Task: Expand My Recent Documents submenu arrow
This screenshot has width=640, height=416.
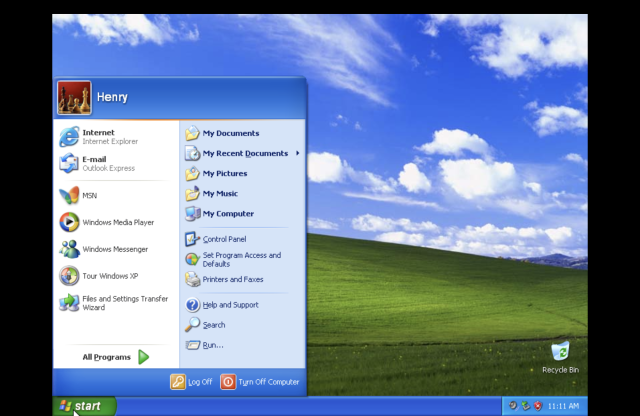Action: (298, 153)
